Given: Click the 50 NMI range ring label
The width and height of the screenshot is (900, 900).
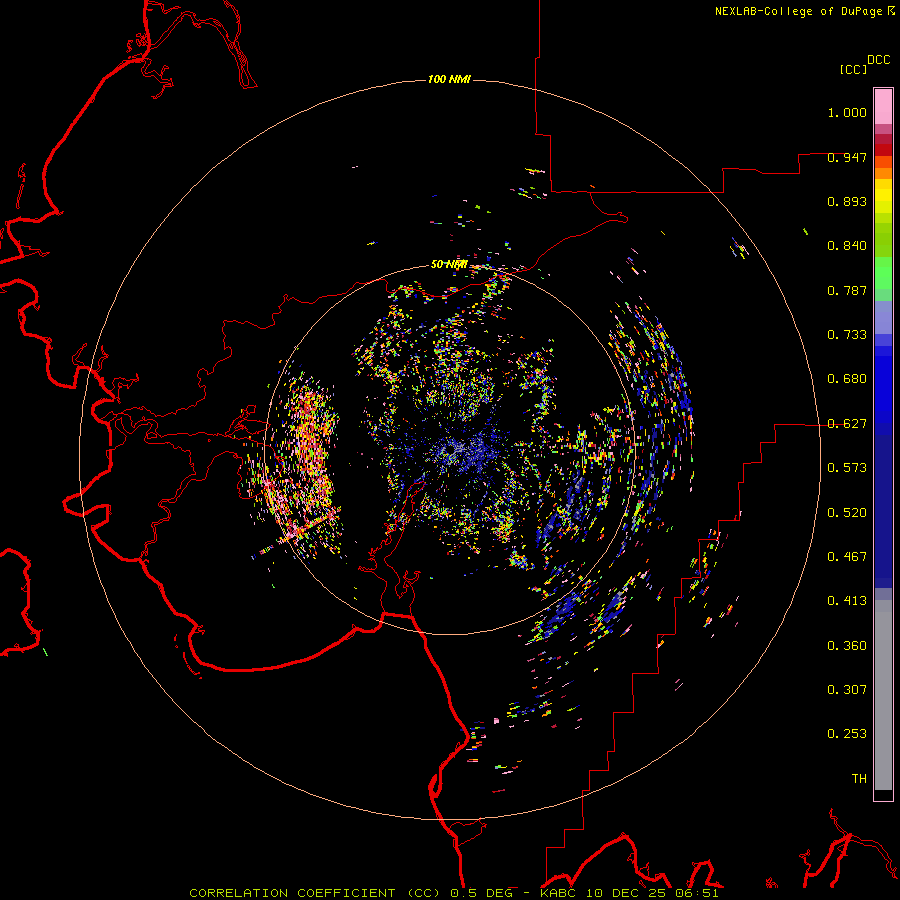Looking at the screenshot, I should (449, 264).
